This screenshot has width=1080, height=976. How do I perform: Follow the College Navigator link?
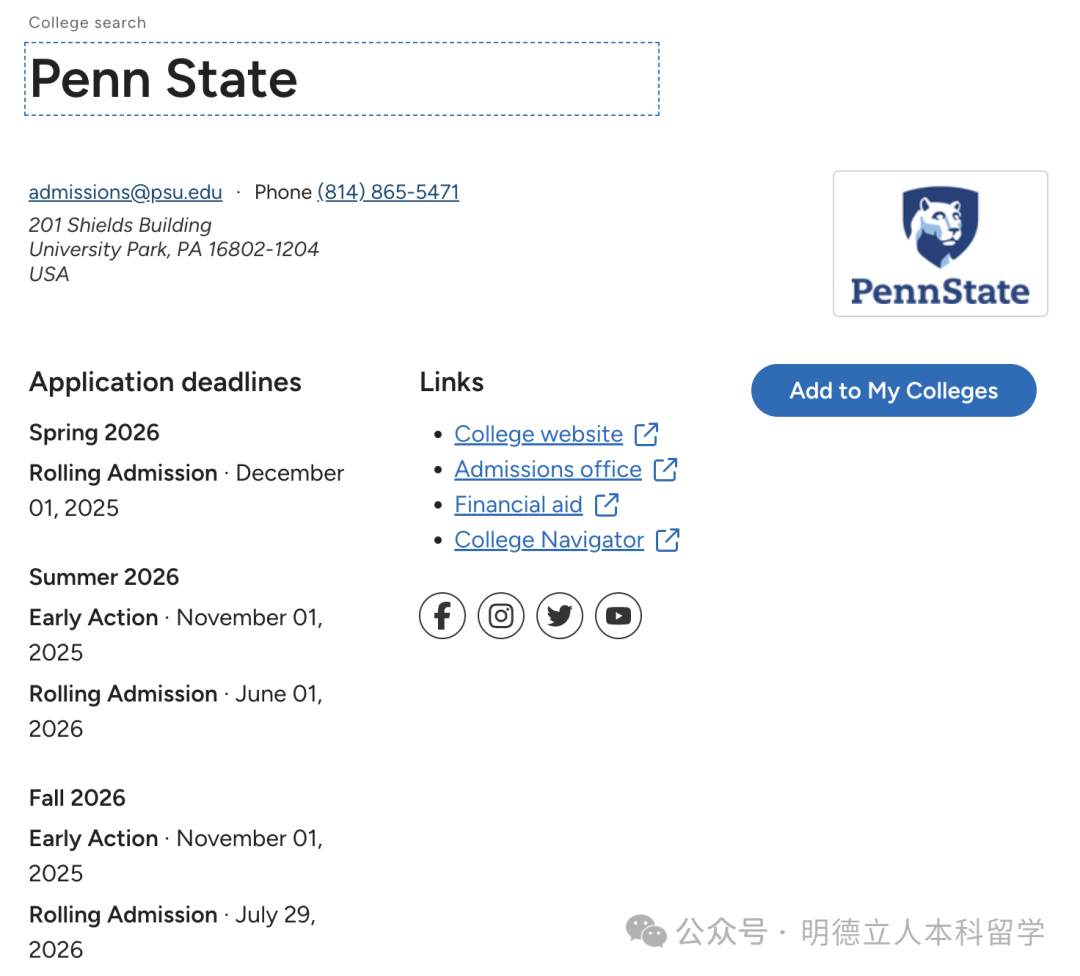coord(549,540)
